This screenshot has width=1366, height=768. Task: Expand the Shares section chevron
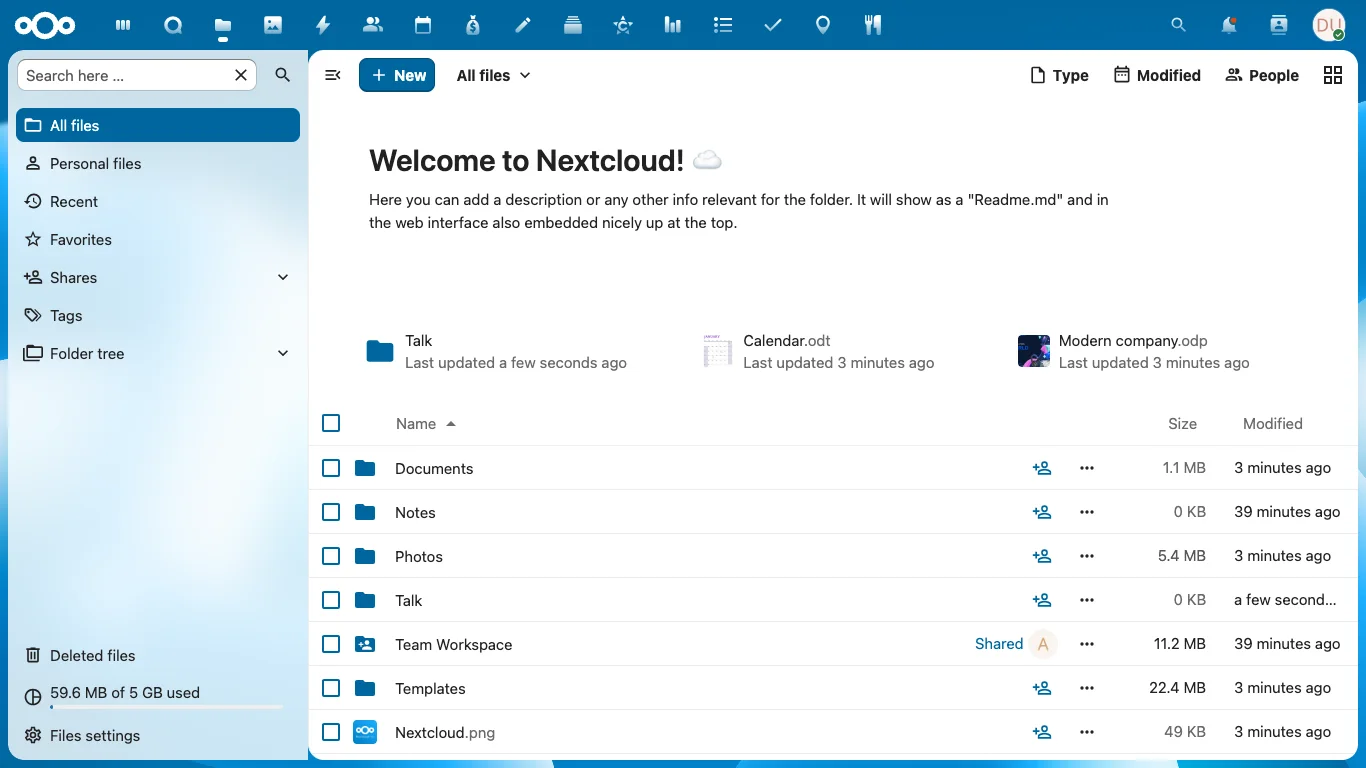[x=283, y=277]
